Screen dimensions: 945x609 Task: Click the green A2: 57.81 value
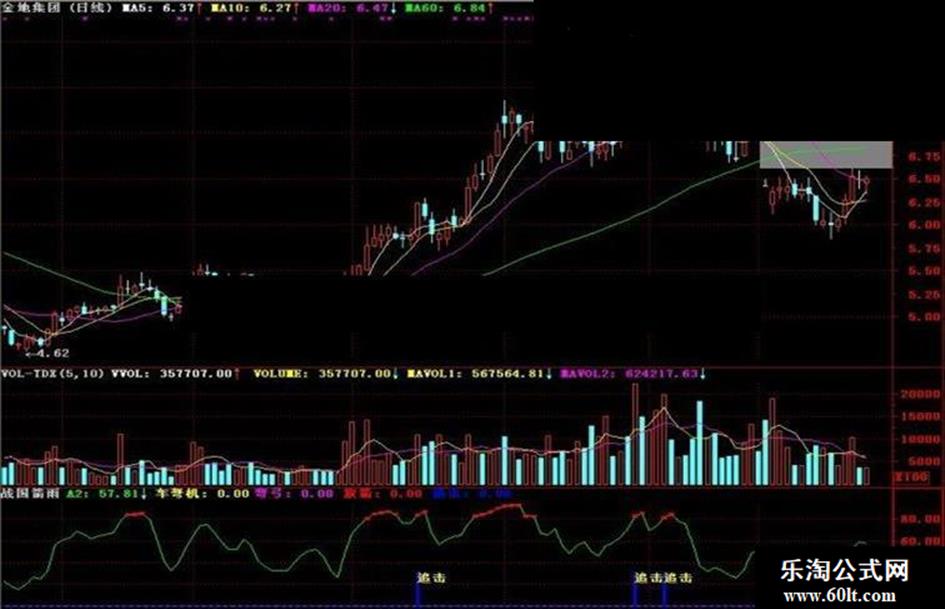[106, 493]
